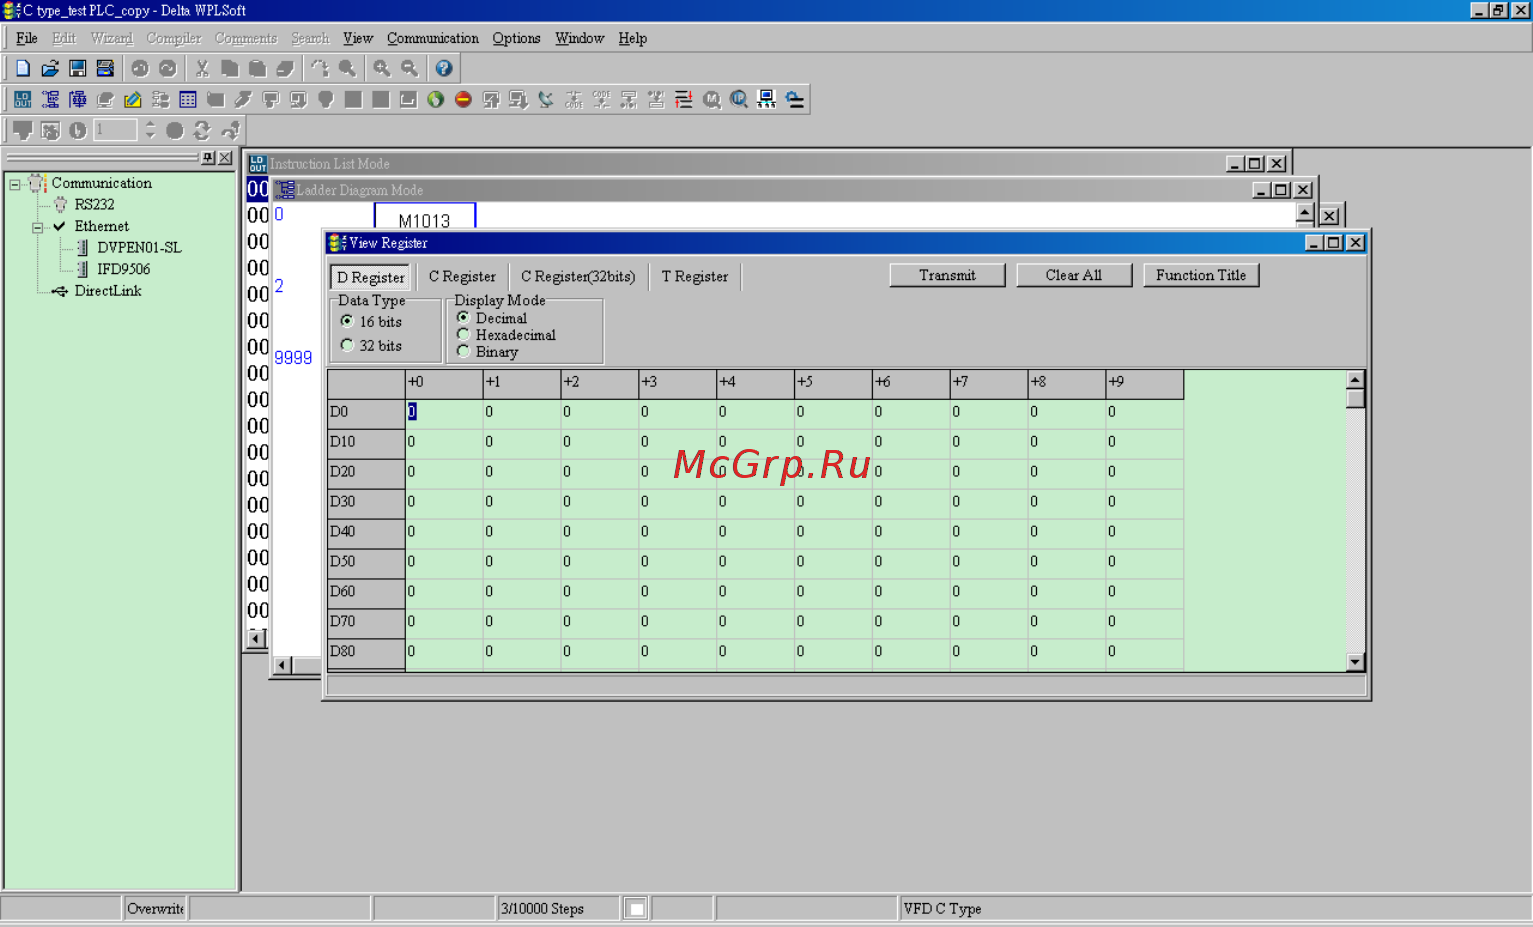The width and height of the screenshot is (1533, 927).
Task: Click the yellow pencil edit comments icon
Action: (x=132, y=99)
